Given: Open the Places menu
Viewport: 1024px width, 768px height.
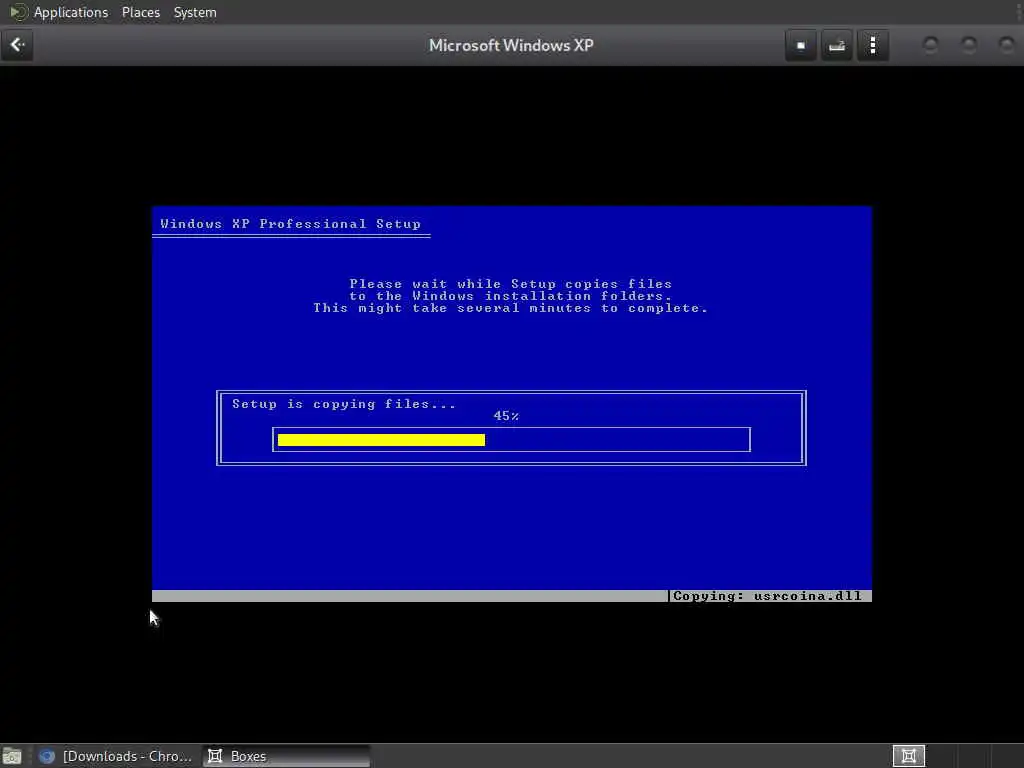Looking at the screenshot, I should pyautogui.click(x=140, y=12).
